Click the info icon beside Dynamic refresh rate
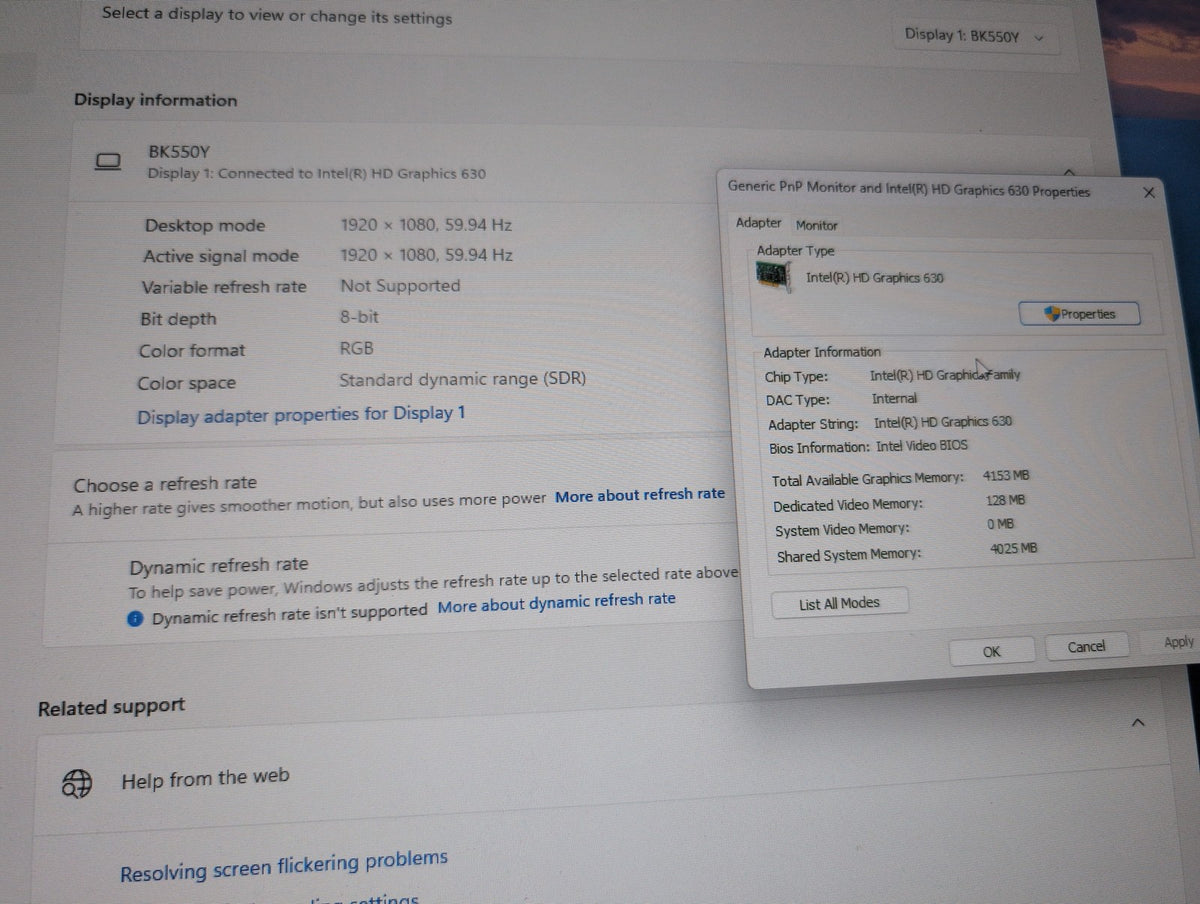Viewport: 1200px width, 904px height. point(136,619)
